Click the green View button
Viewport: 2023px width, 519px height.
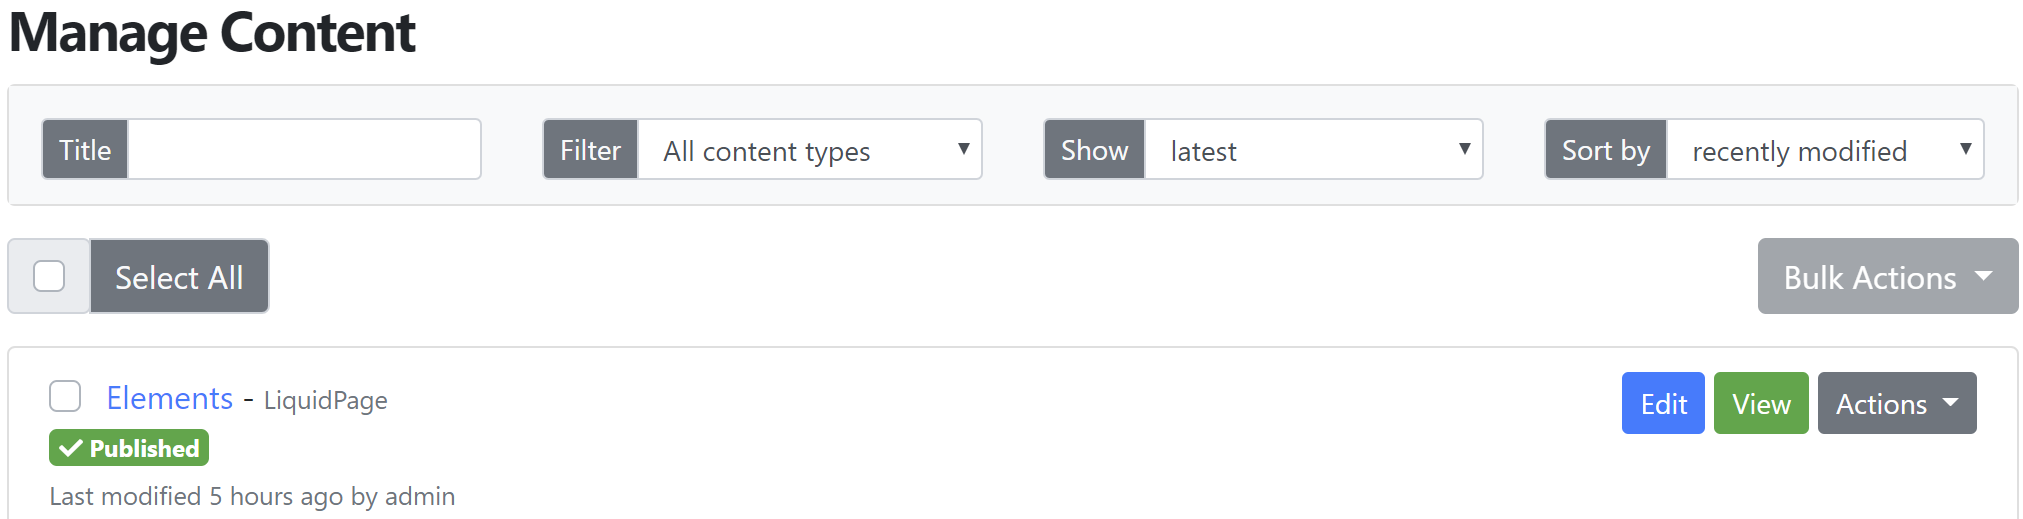pos(1761,403)
